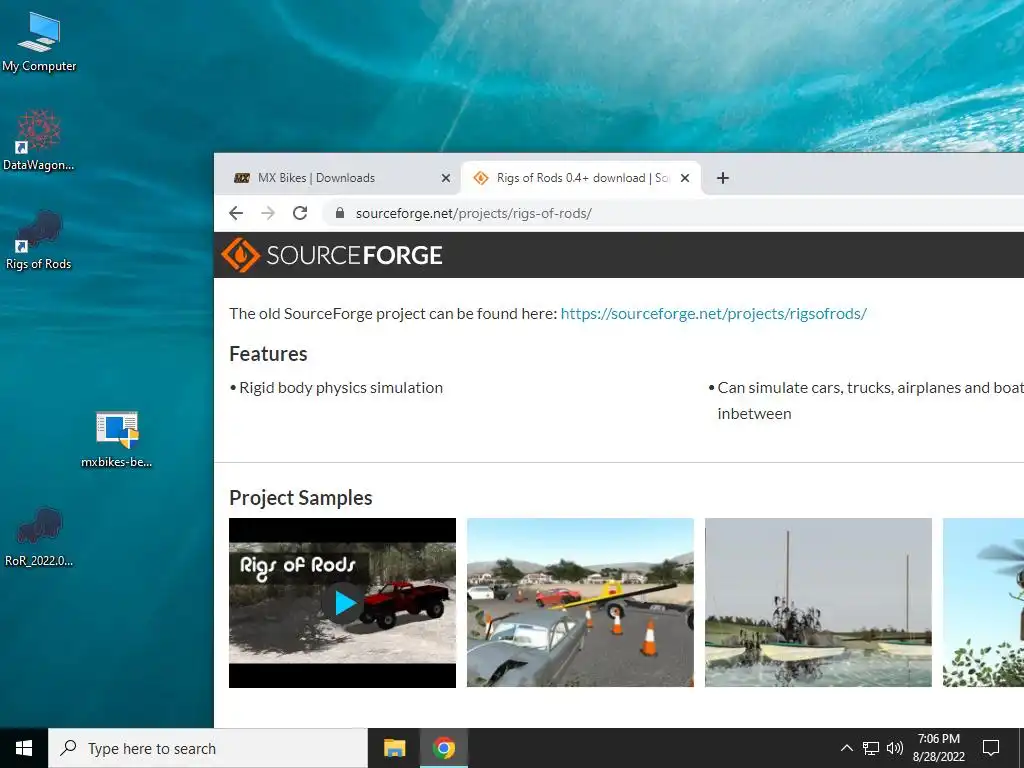Image resolution: width=1024 pixels, height=768 pixels.
Task: Click the Features heading
Action: coord(268,354)
